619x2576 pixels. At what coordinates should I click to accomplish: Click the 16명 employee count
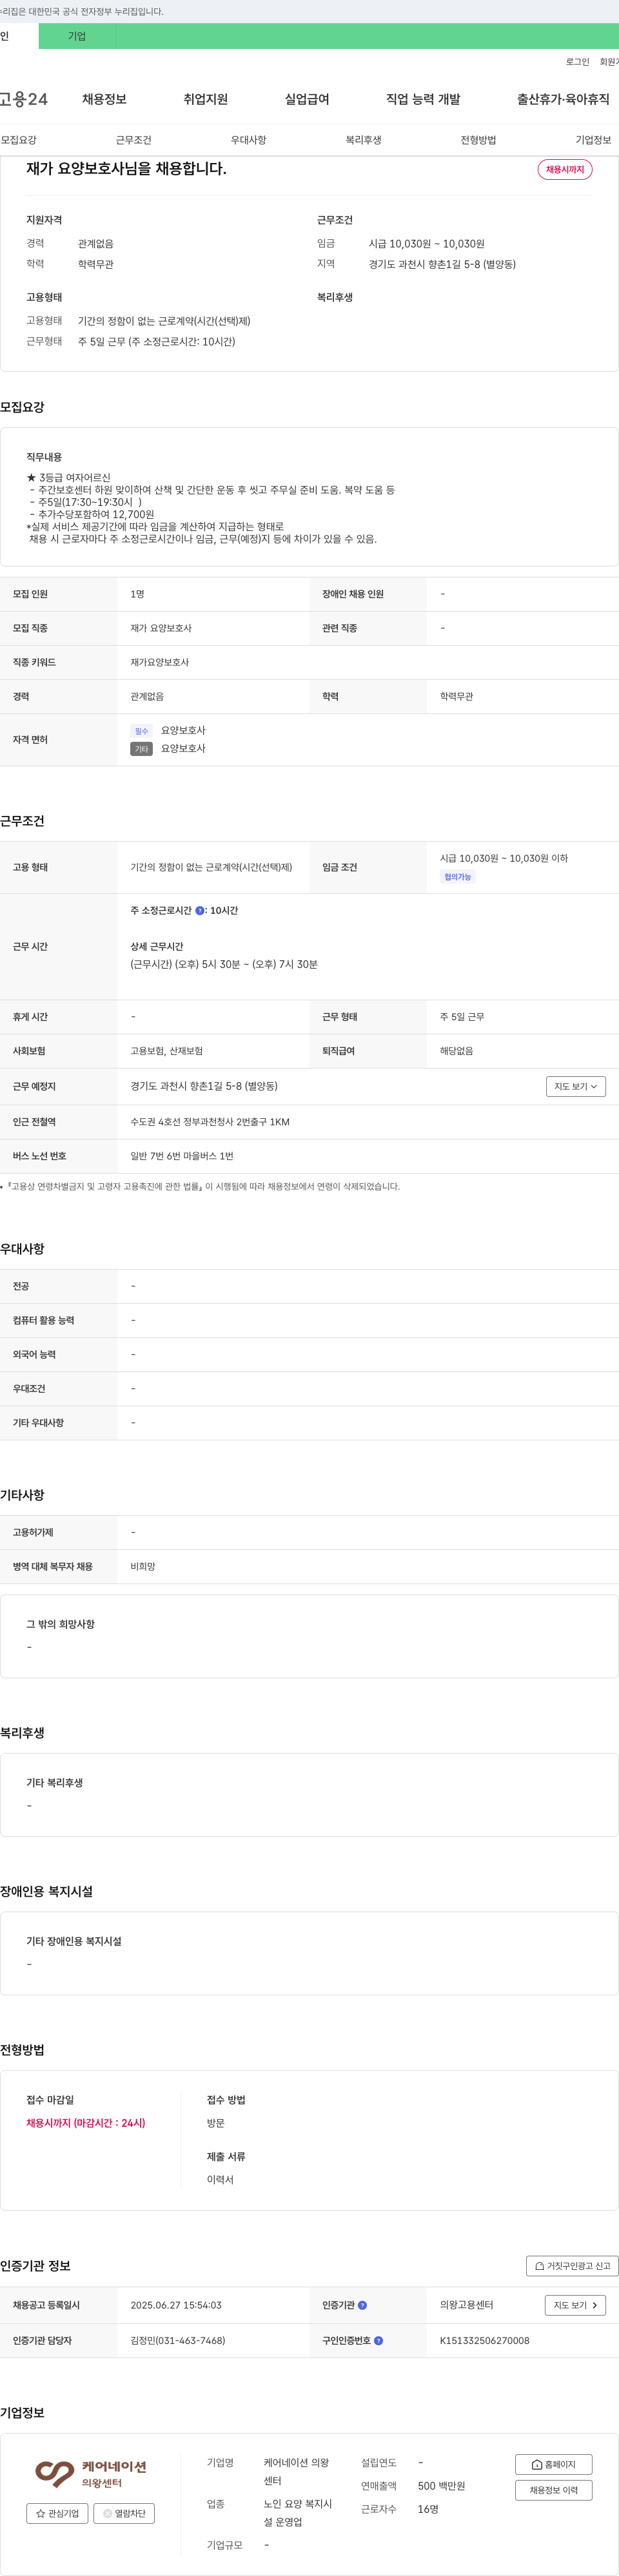pyautogui.click(x=428, y=2509)
